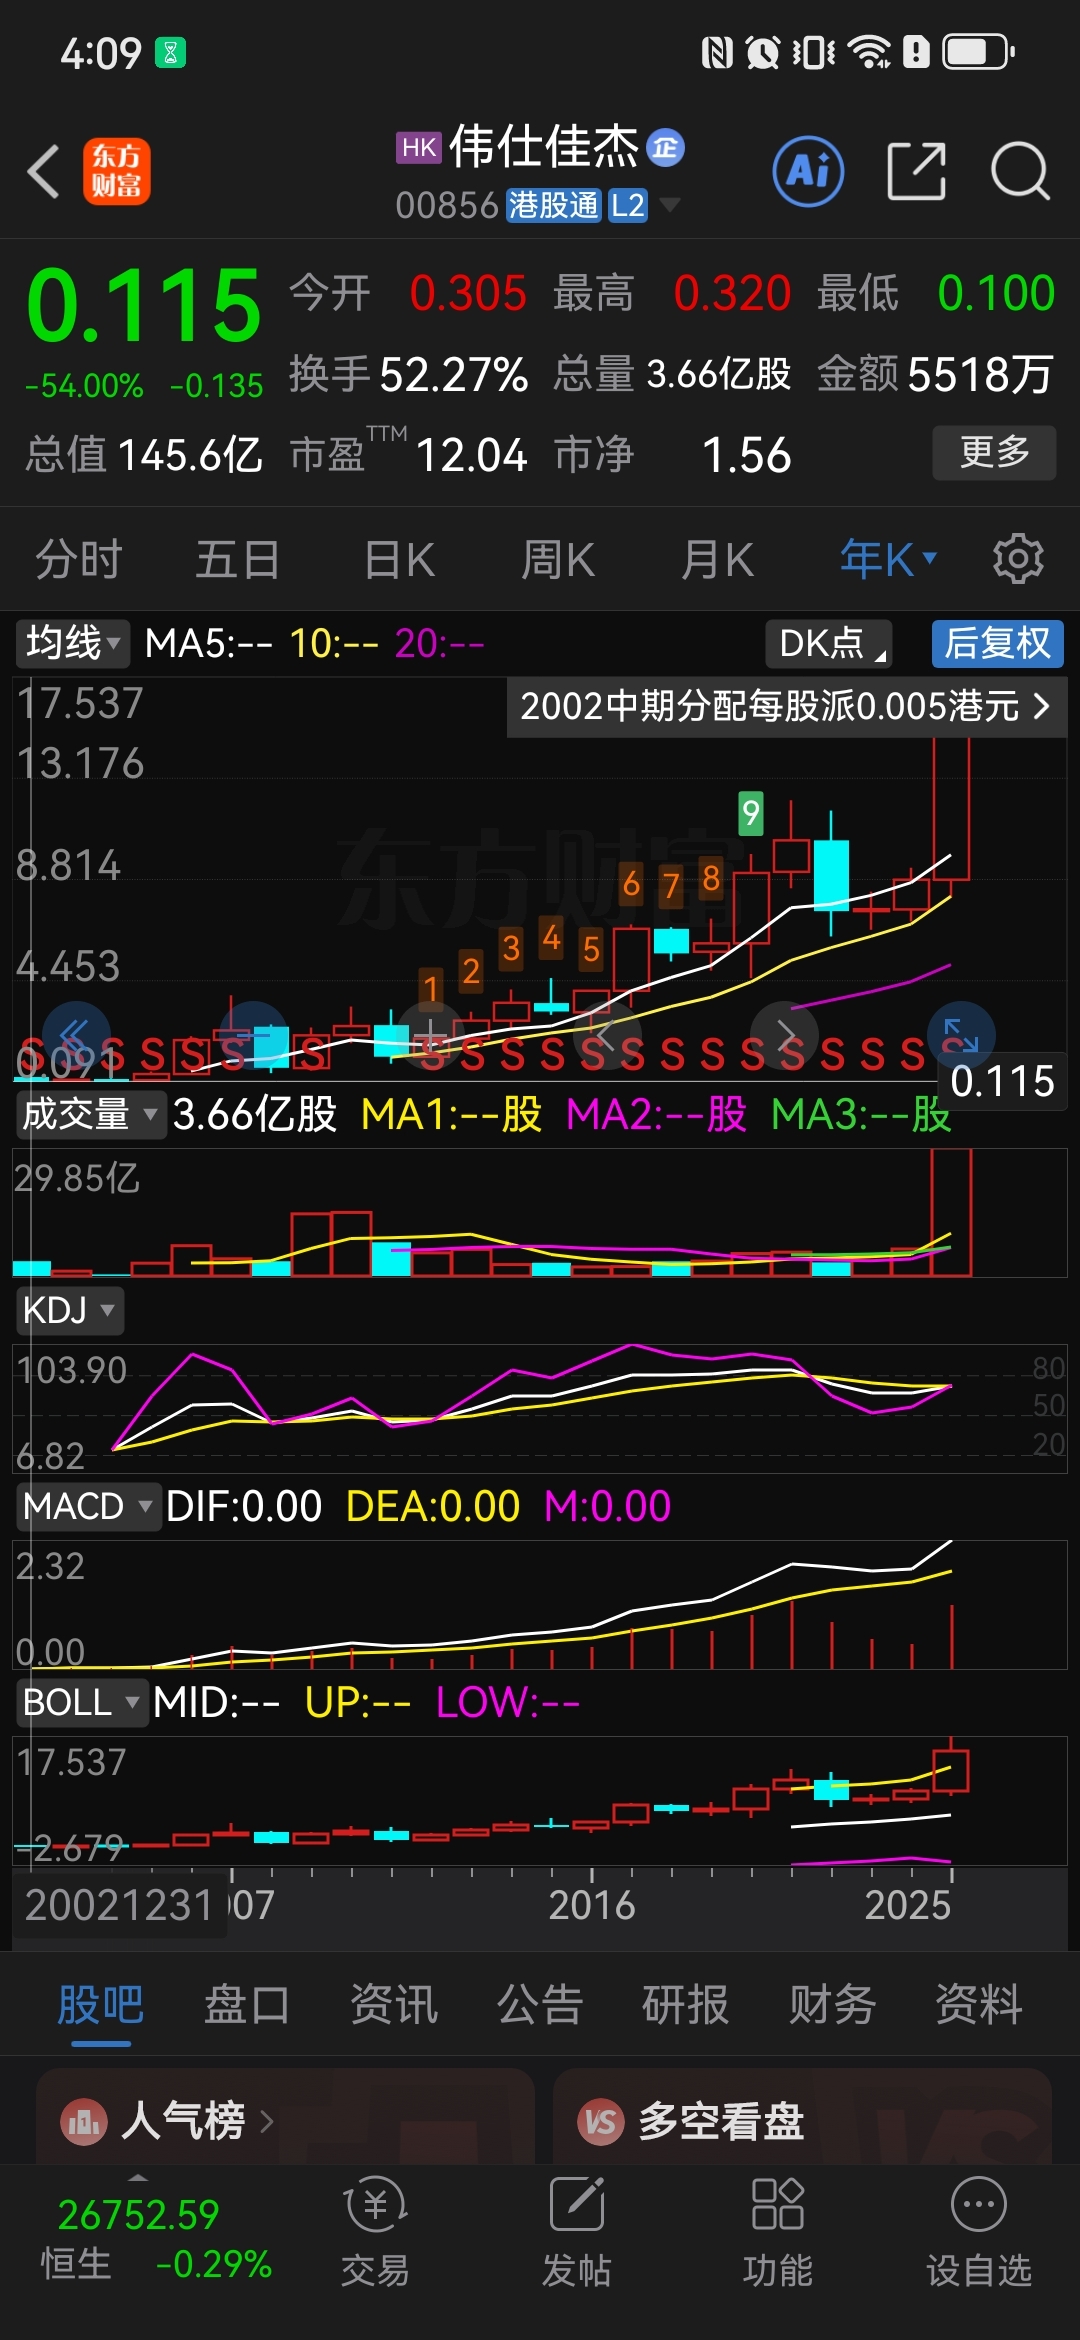Select the 资料 tab

point(979,2005)
